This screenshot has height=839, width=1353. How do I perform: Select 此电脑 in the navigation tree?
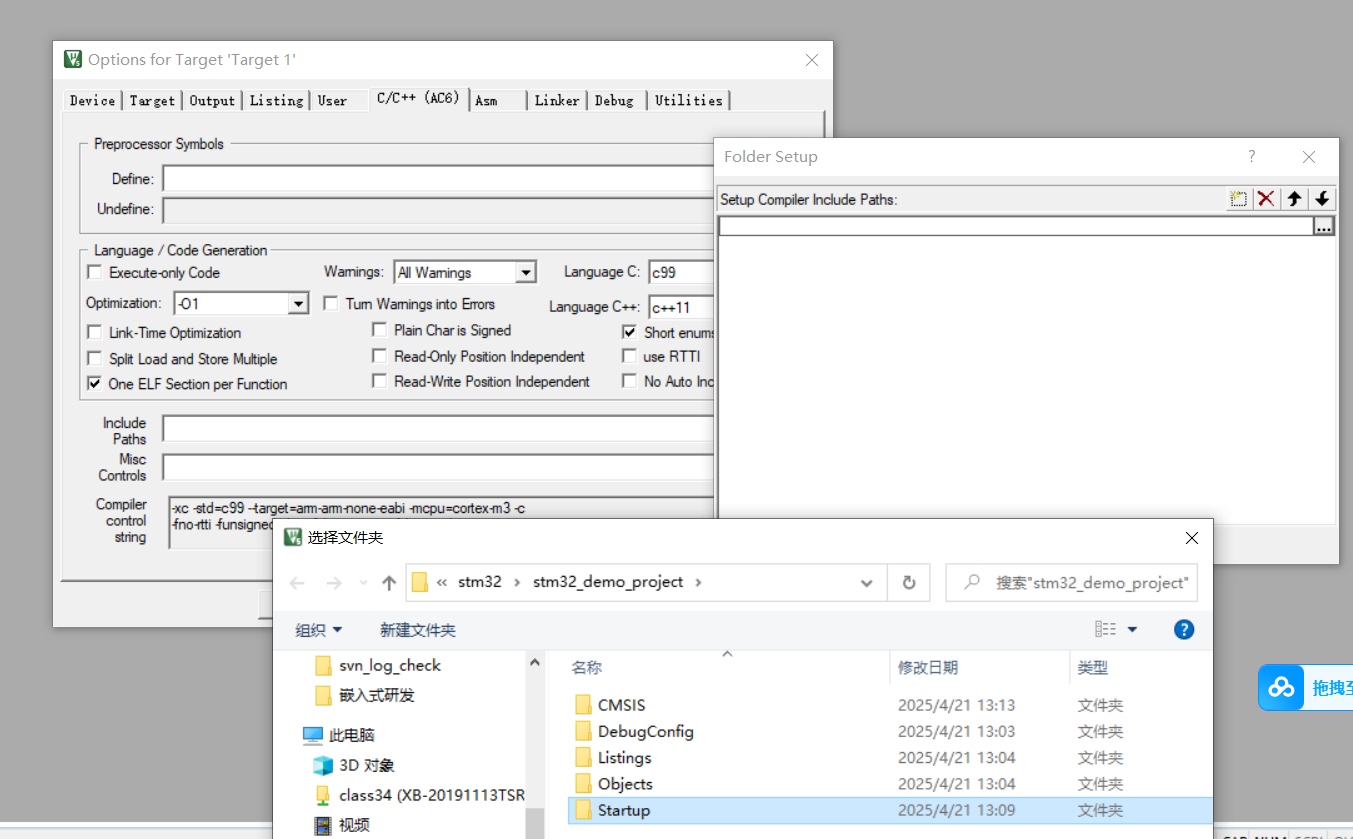(x=351, y=735)
